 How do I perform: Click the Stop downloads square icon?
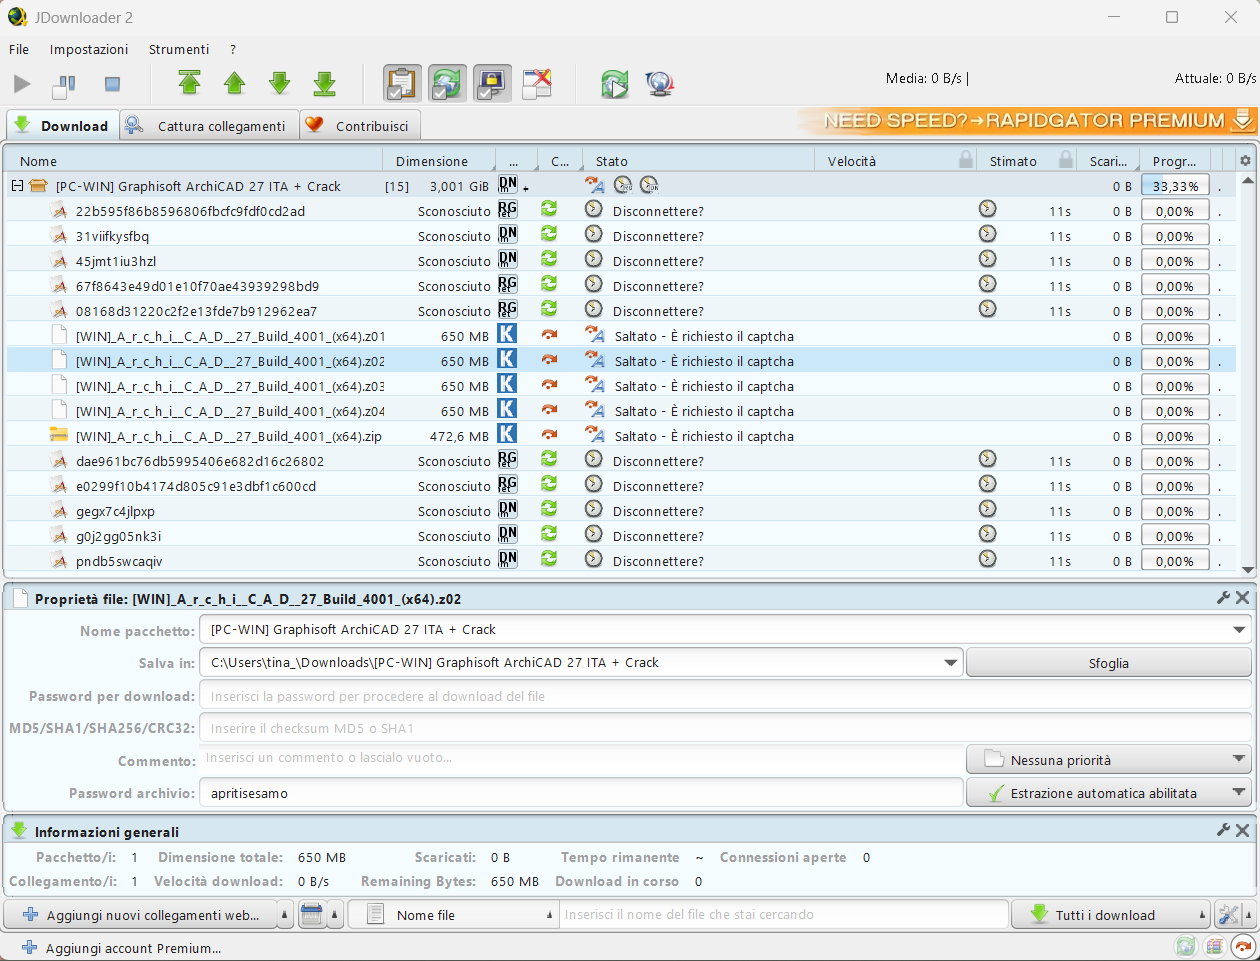click(x=112, y=85)
